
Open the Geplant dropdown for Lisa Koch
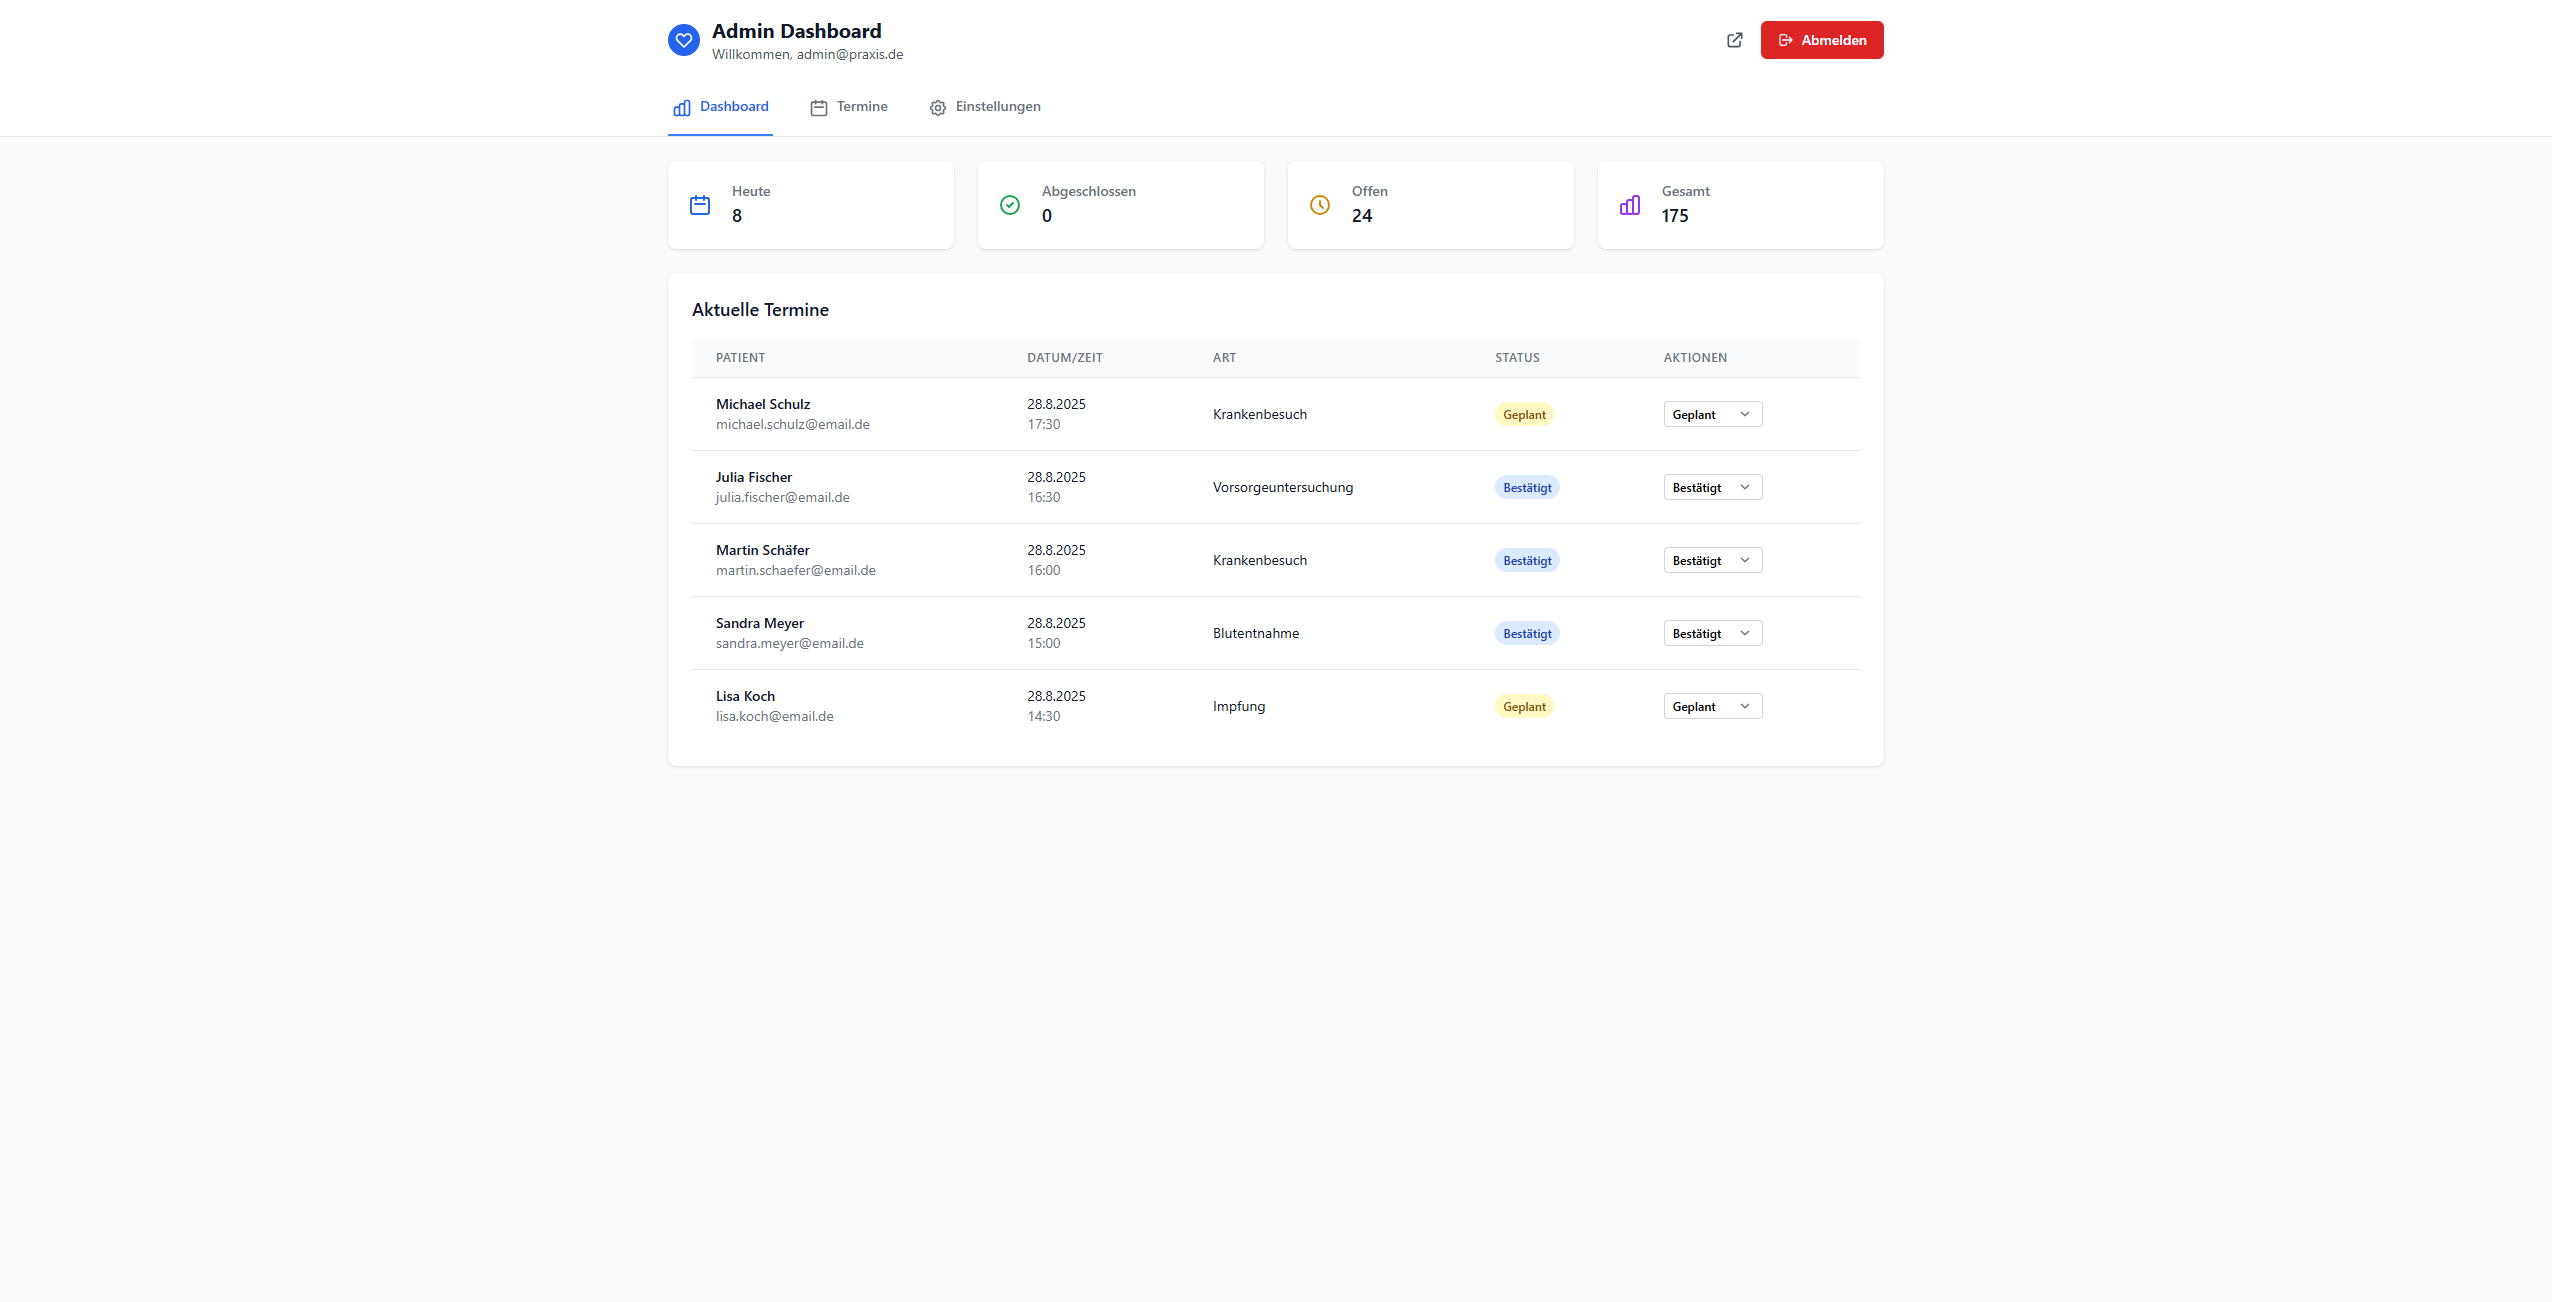coord(1711,705)
